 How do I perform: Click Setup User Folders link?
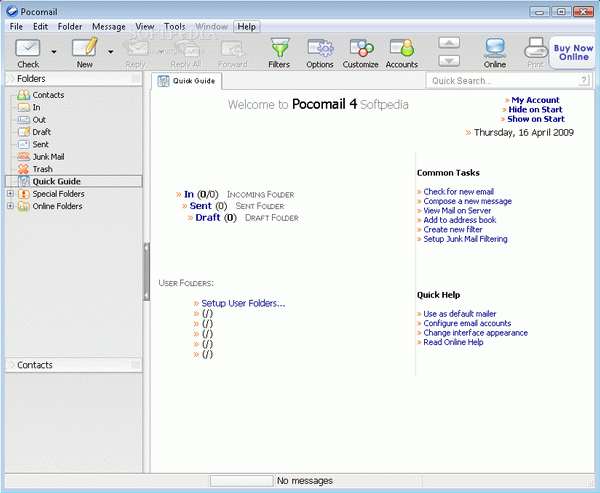[x=243, y=303]
